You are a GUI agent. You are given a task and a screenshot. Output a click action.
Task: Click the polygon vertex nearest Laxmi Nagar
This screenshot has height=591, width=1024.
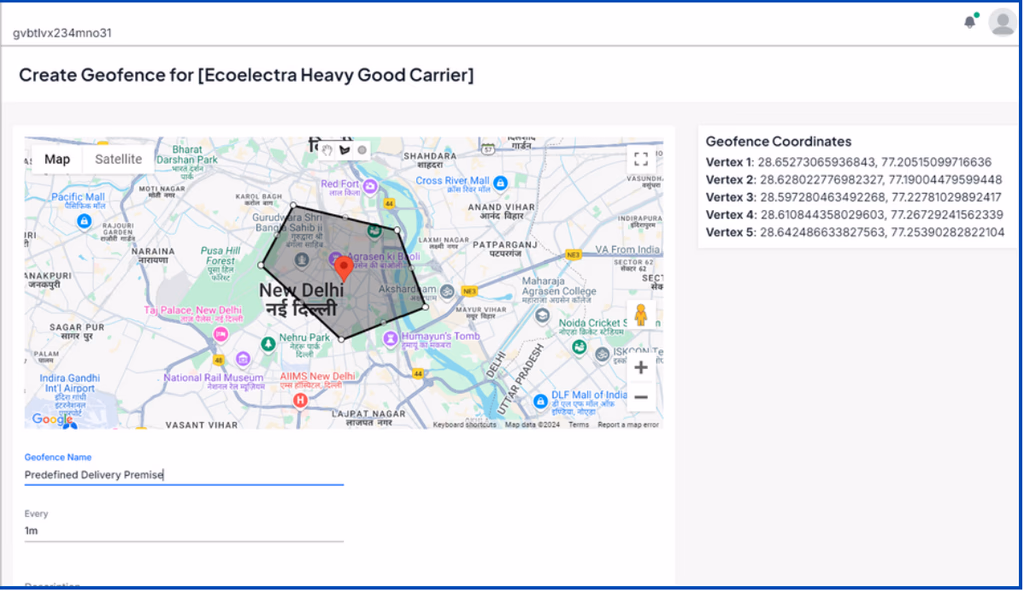[397, 230]
